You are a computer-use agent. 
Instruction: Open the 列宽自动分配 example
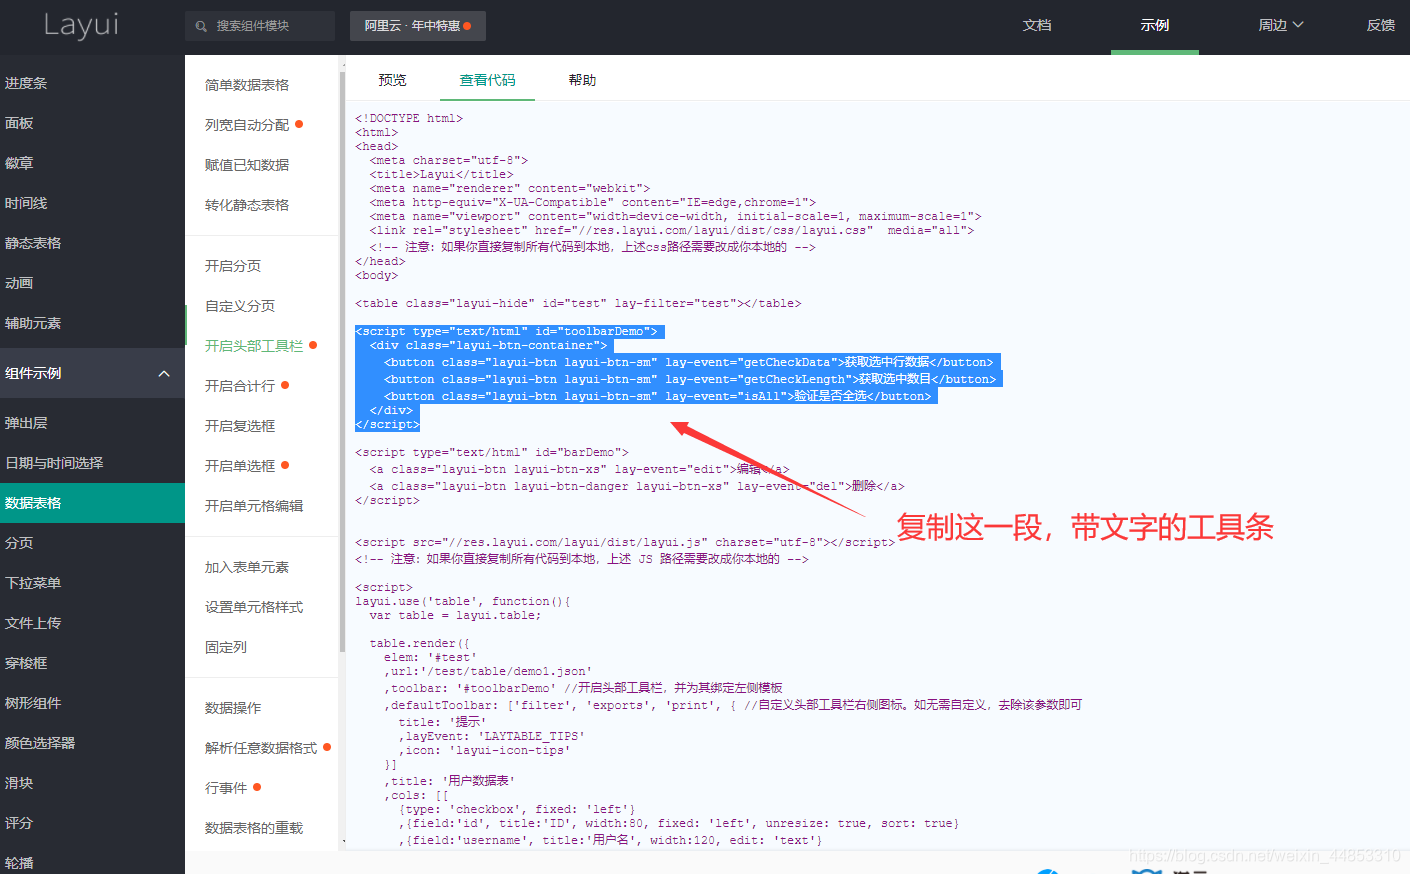247,125
